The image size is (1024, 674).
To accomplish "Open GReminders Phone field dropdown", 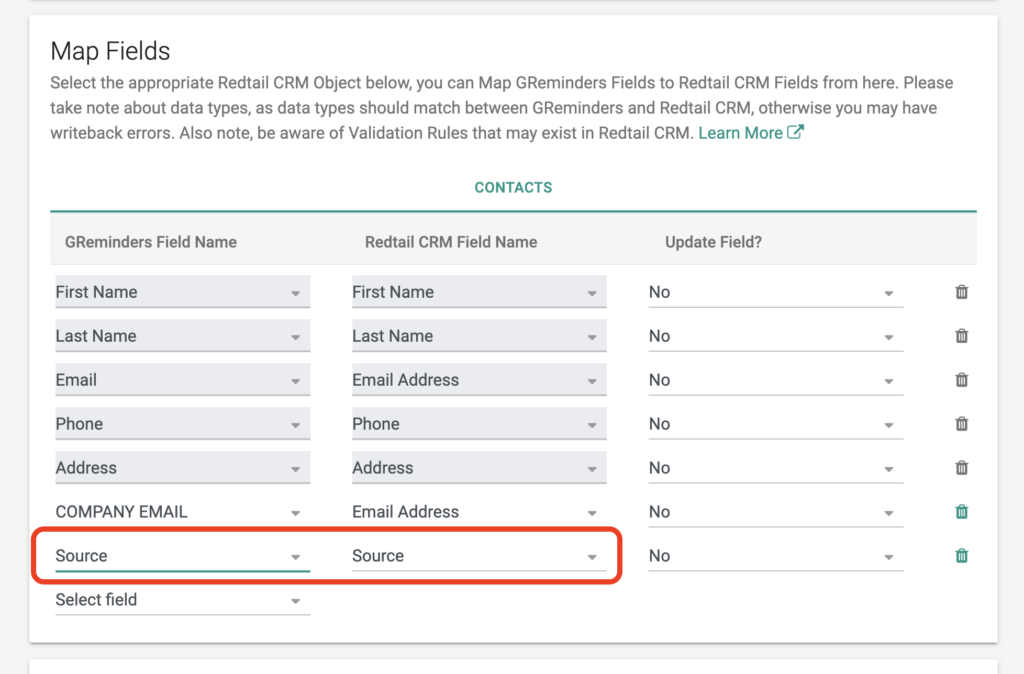I will tap(182, 424).
